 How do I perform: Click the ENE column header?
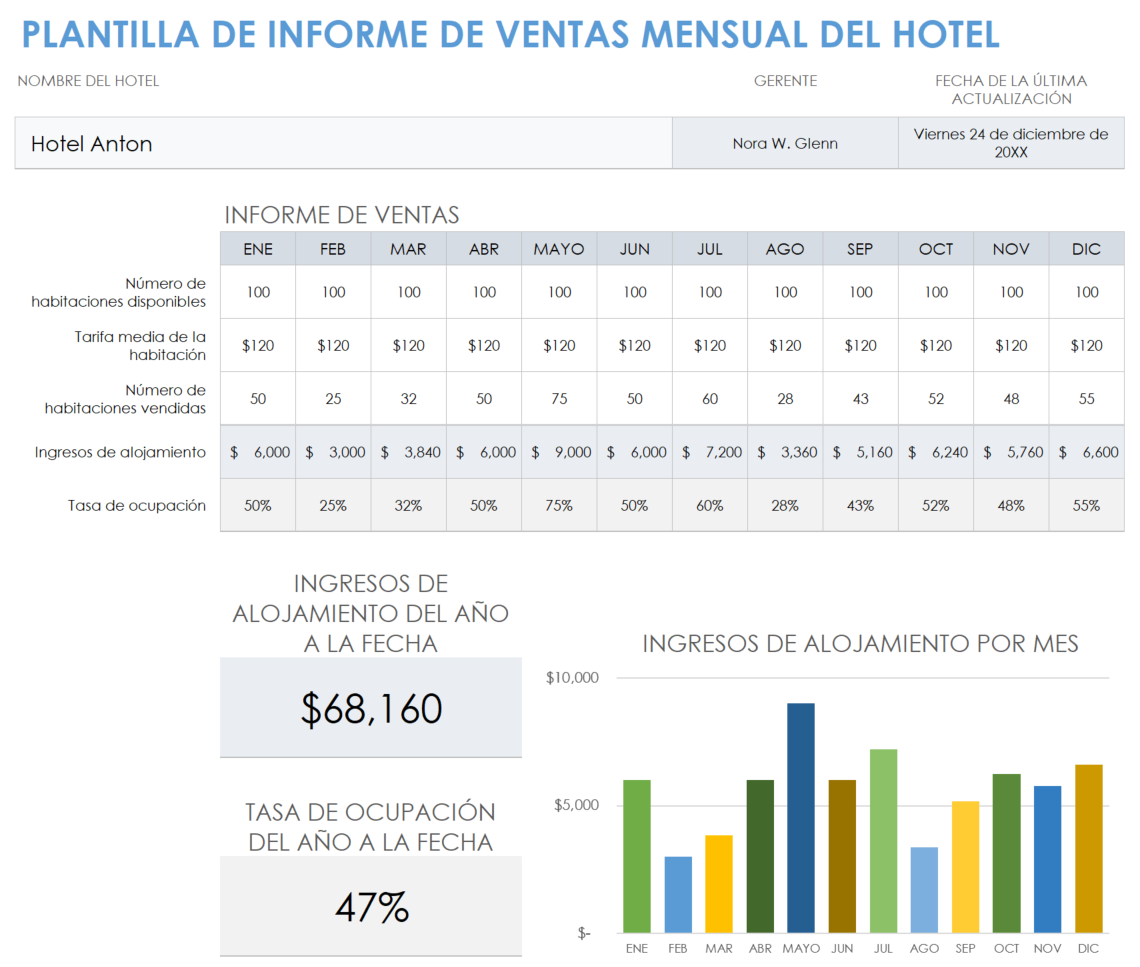[257, 248]
